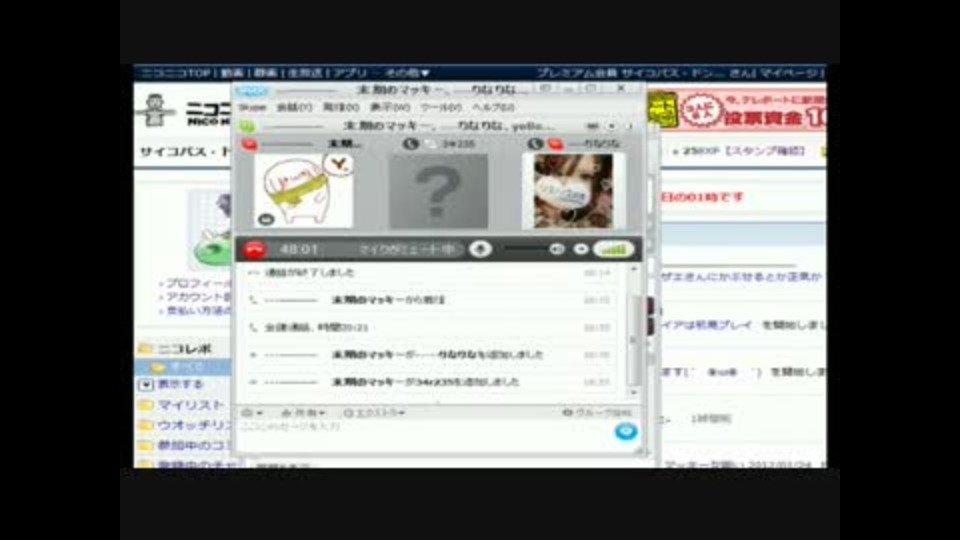This screenshot has height=540, width=960.
Task: Select the highlighted すべて item under ニコレポ
Action: [x=184, y=367]
